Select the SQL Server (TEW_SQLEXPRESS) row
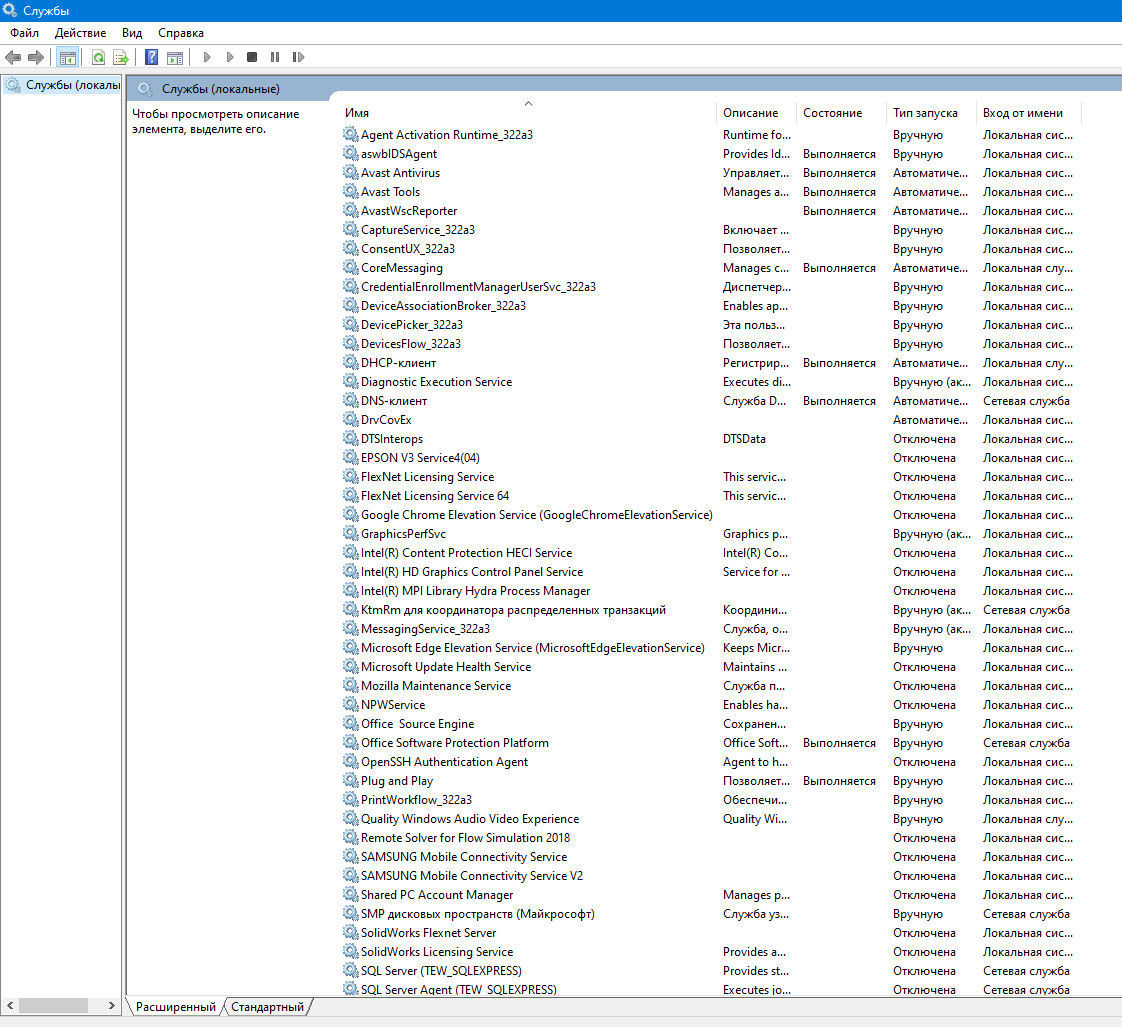The width and height of the screenshot is (1122, 1027). pyautogui.click(x=711, y=970)
